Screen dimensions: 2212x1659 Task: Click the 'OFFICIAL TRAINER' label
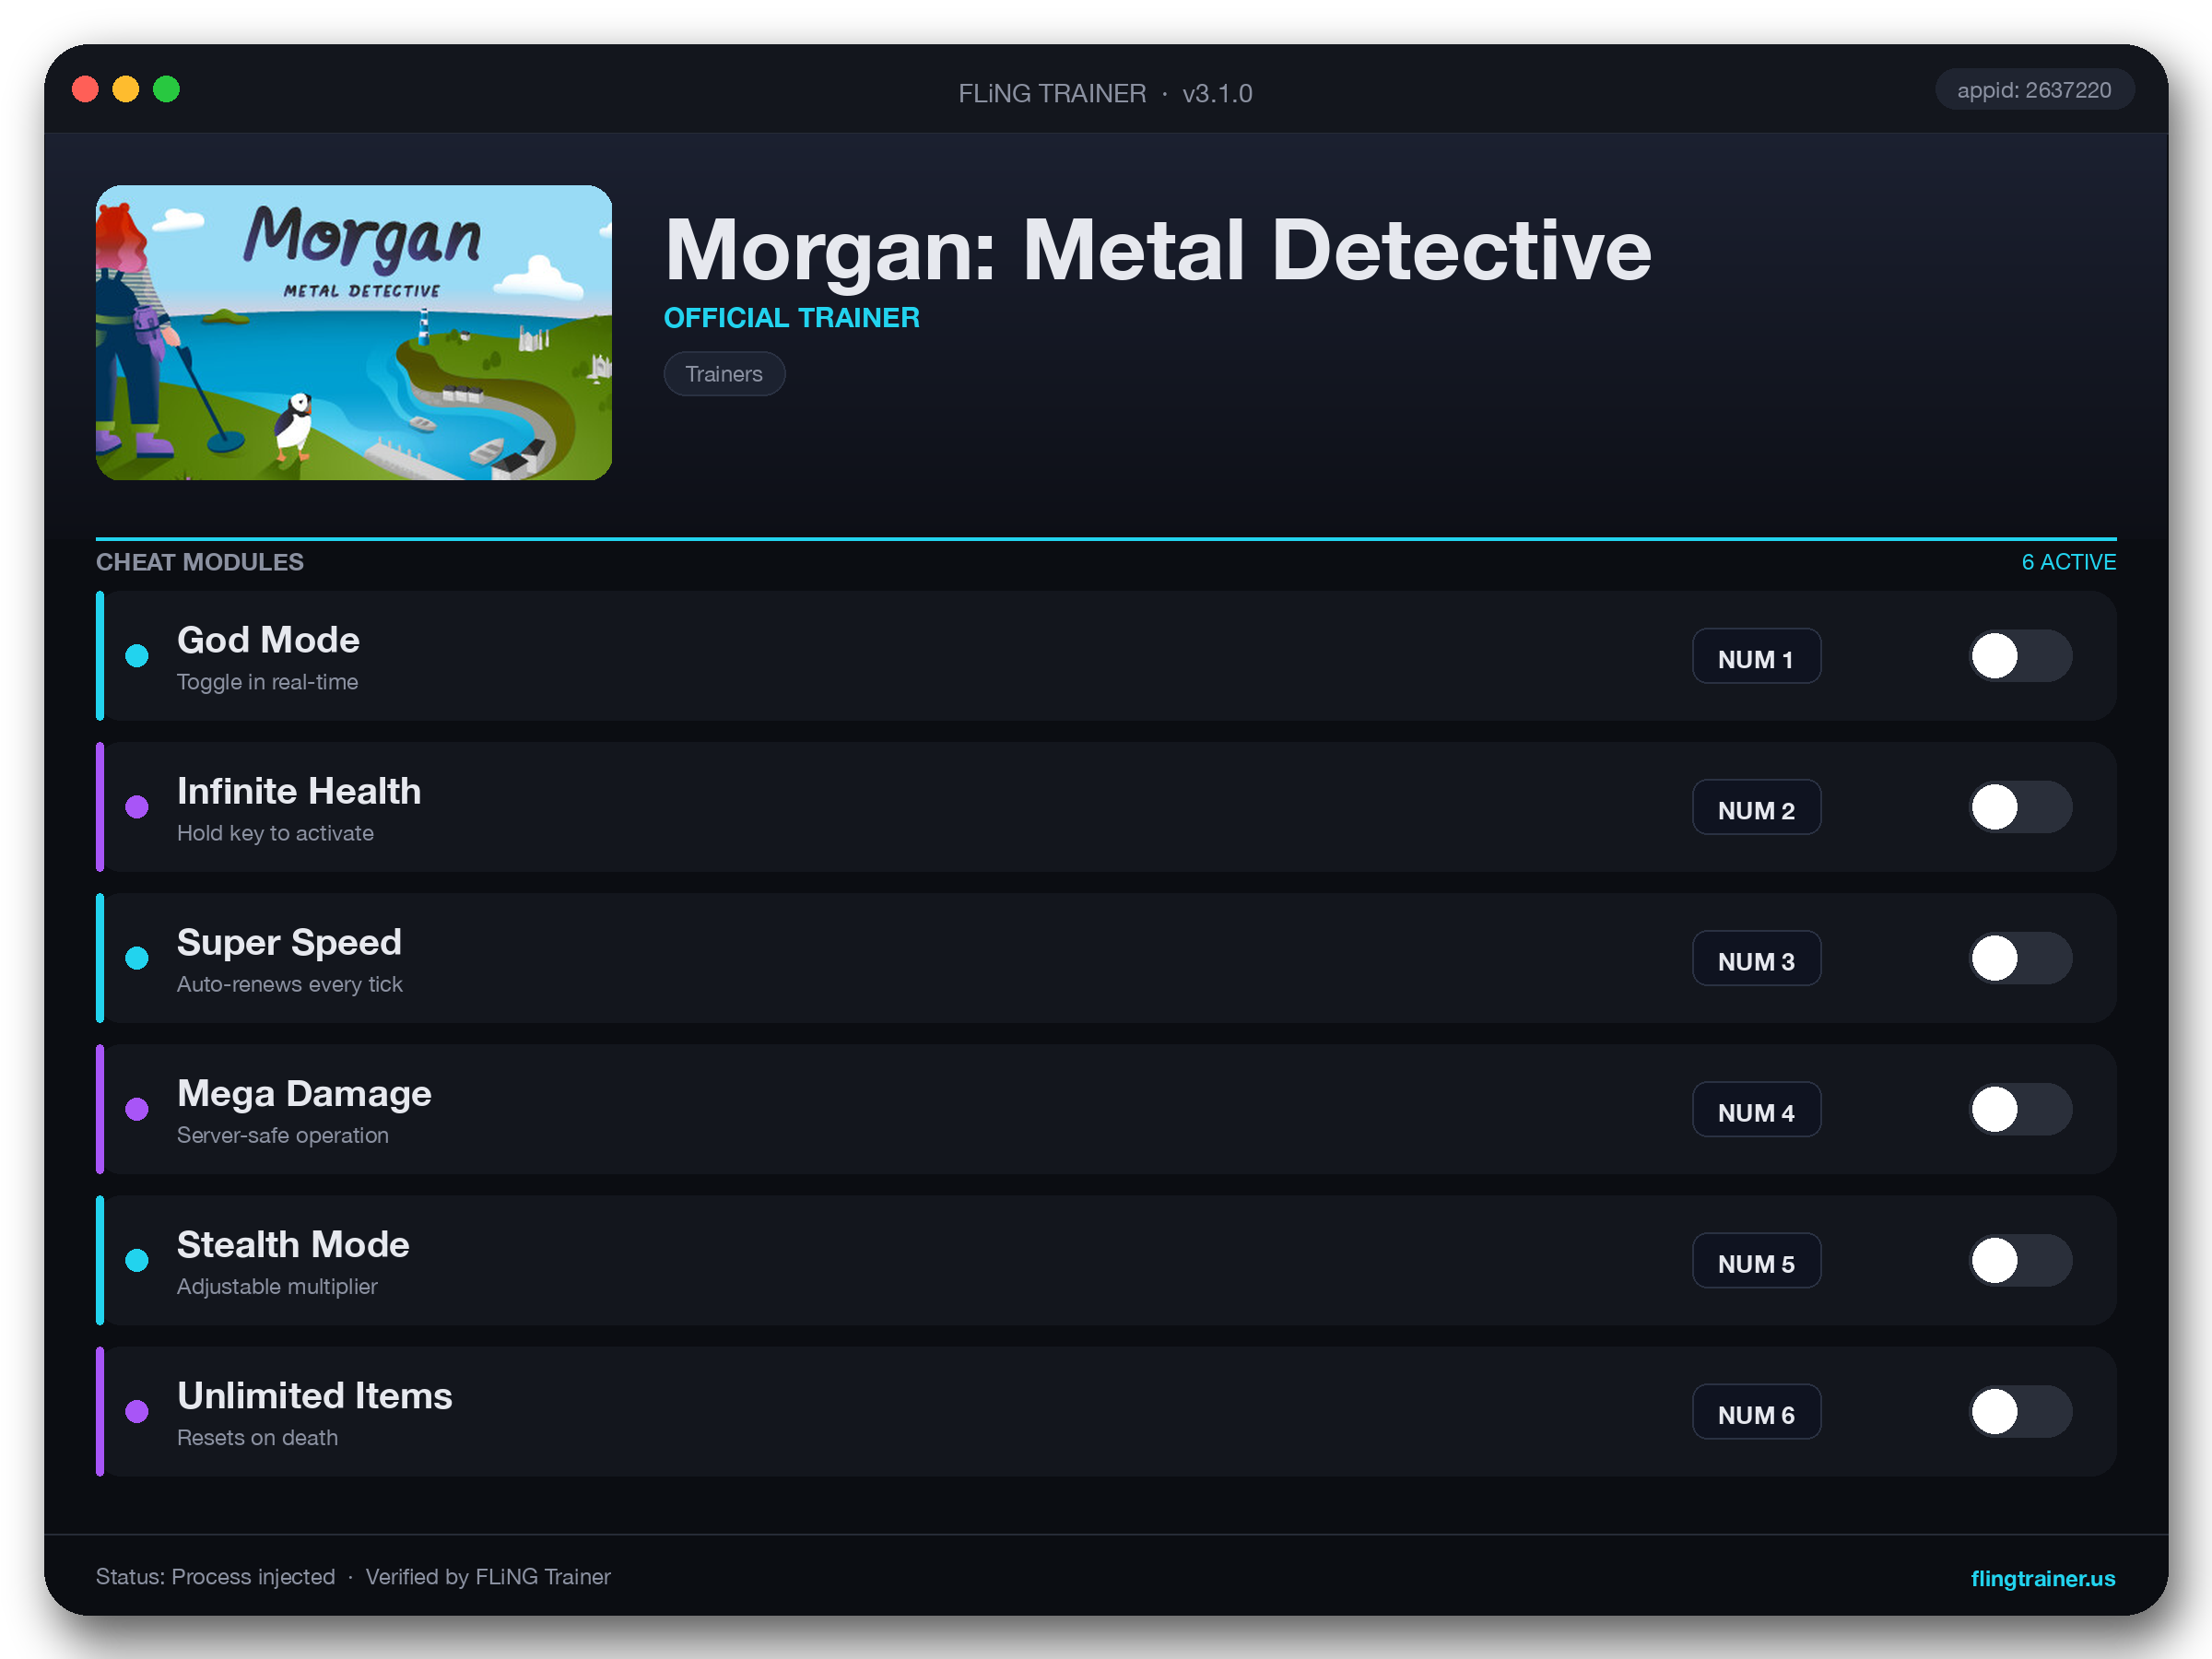pyautogui.click(x=792, y=318)
